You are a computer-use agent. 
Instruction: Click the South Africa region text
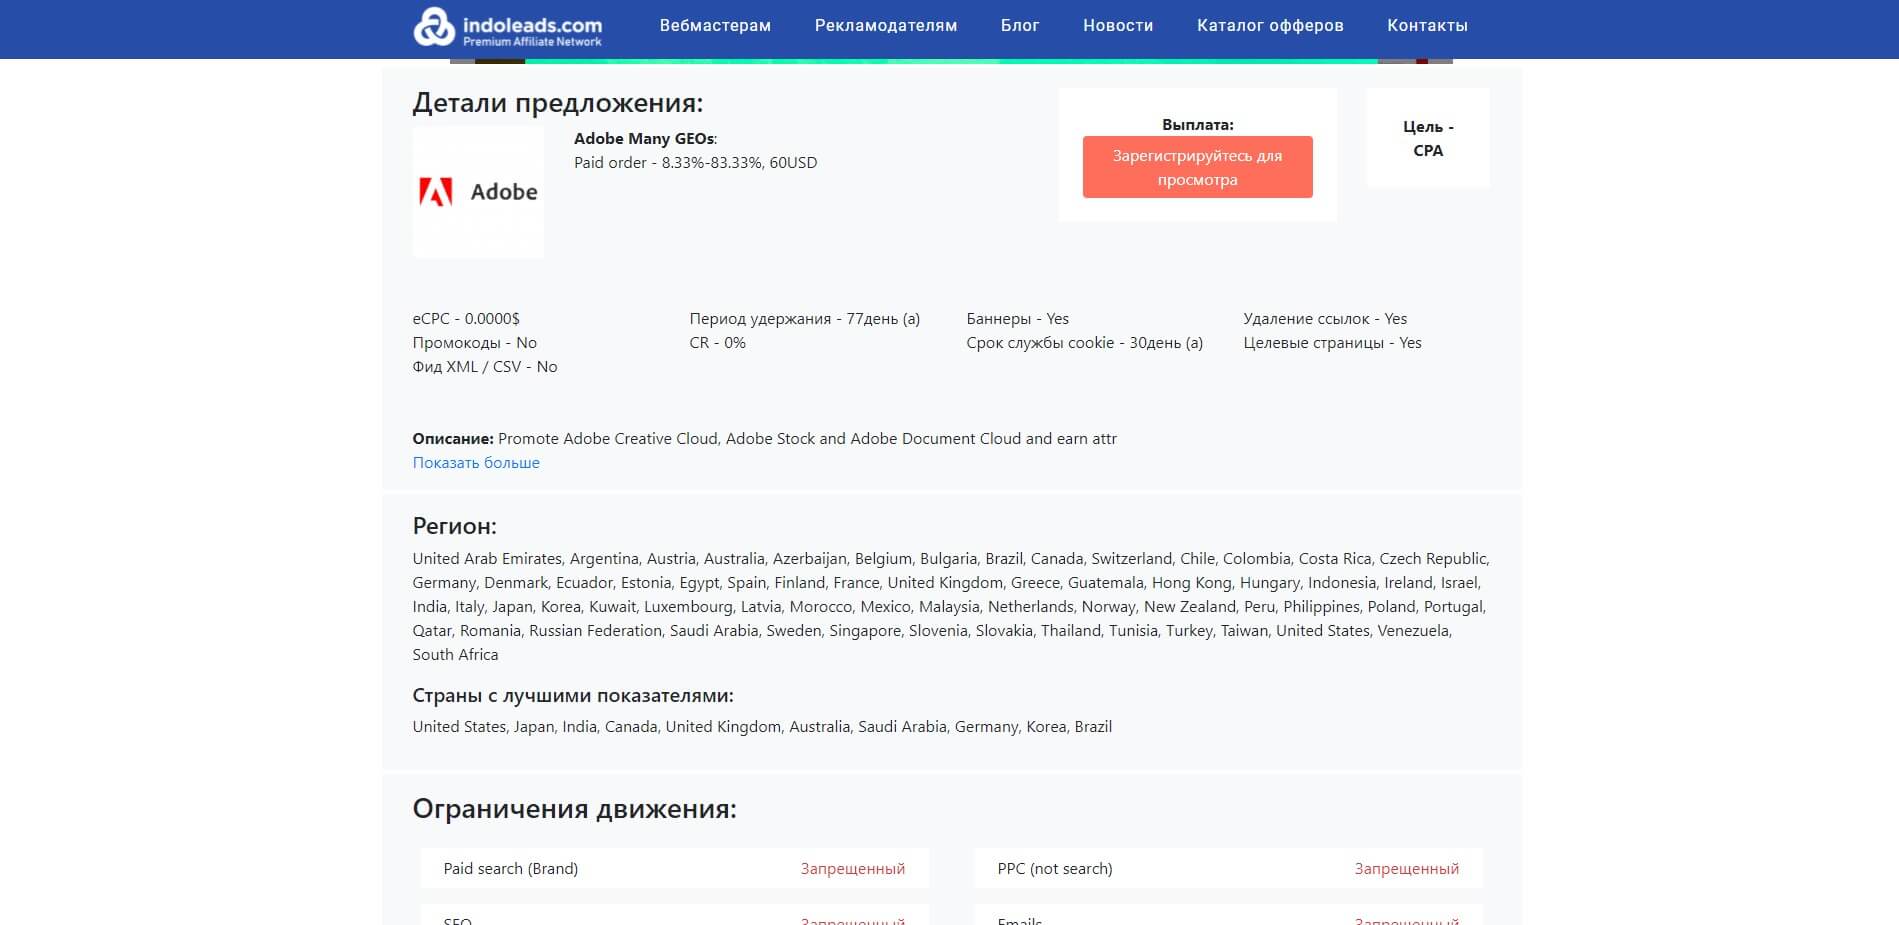point(455,655)
